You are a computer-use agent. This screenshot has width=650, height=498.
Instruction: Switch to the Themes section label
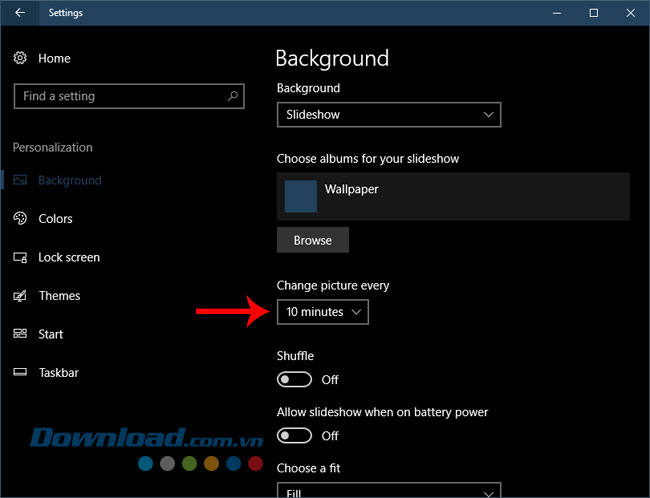[59, 296]
